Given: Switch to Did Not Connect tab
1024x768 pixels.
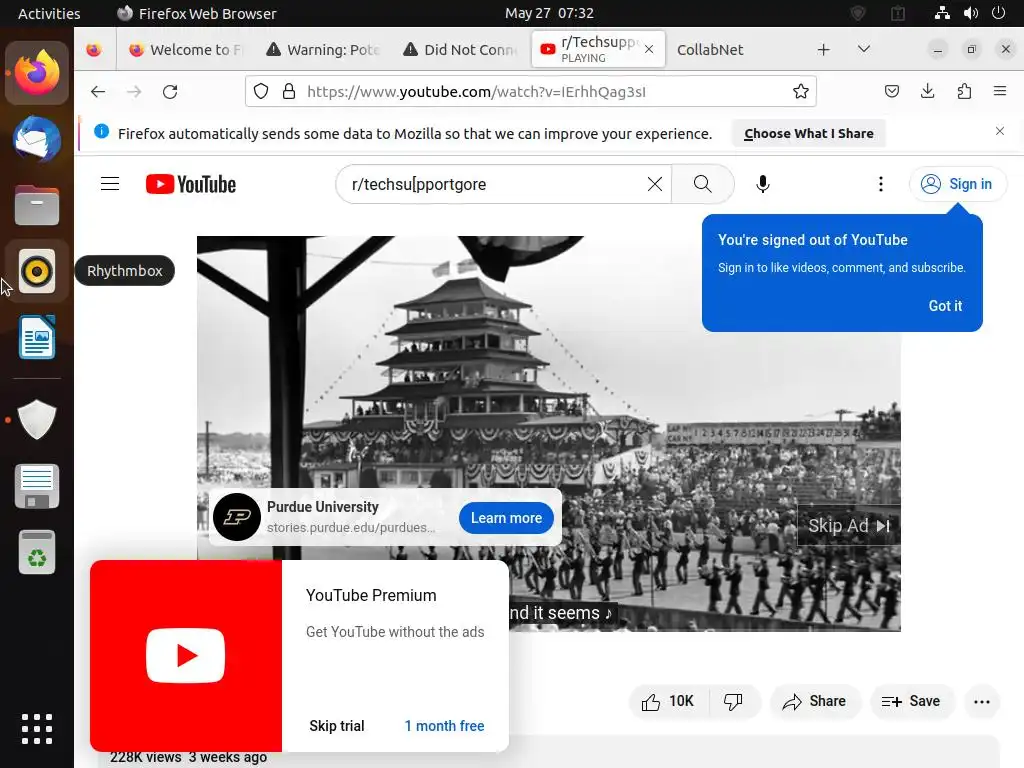Looking at the screenshot, I should [x=460, y=50].
